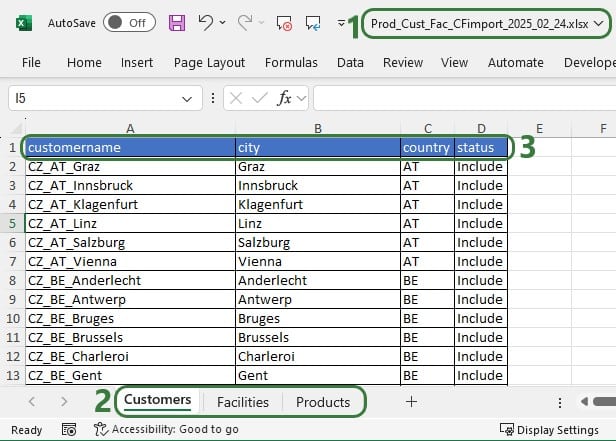This screenshot has height=441, width=616.
Task: Click horizontal scrollbar left arrow
Action: click(x=585, y=401)
